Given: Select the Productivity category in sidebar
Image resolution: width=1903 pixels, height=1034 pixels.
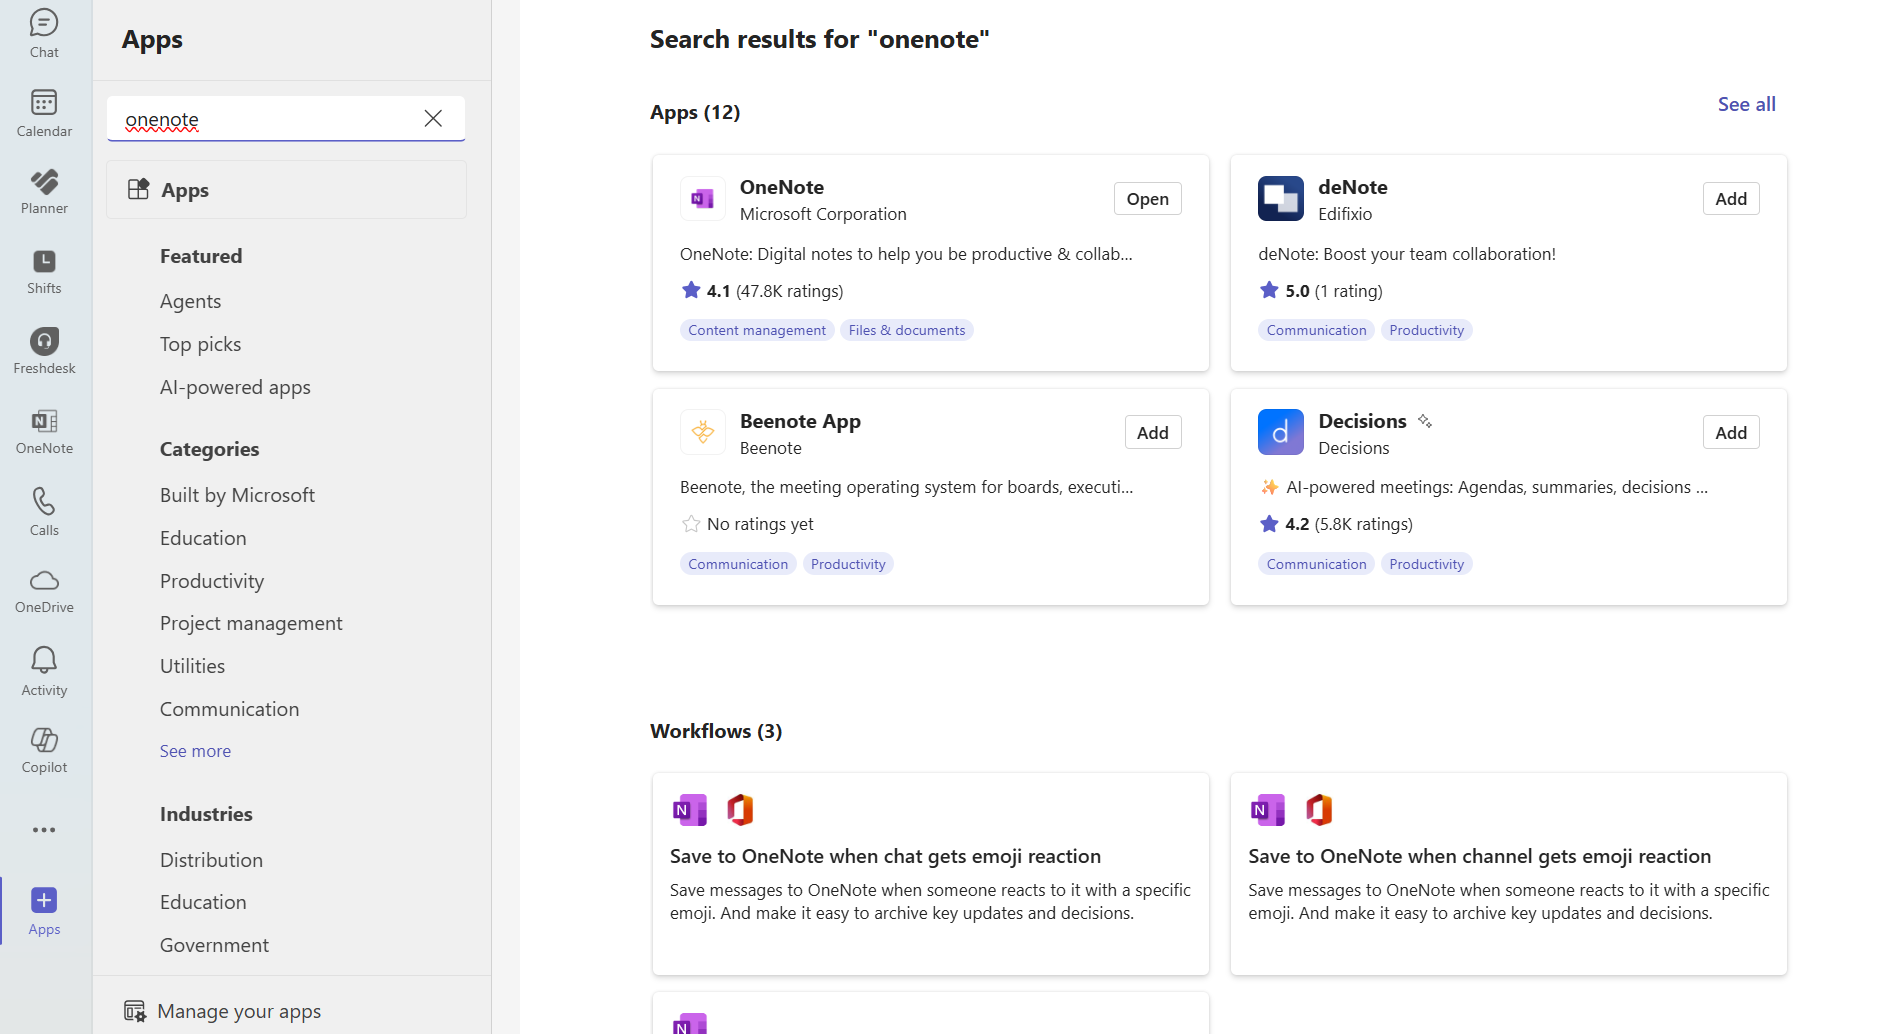Looking at the screenshot, I should 212,581.
